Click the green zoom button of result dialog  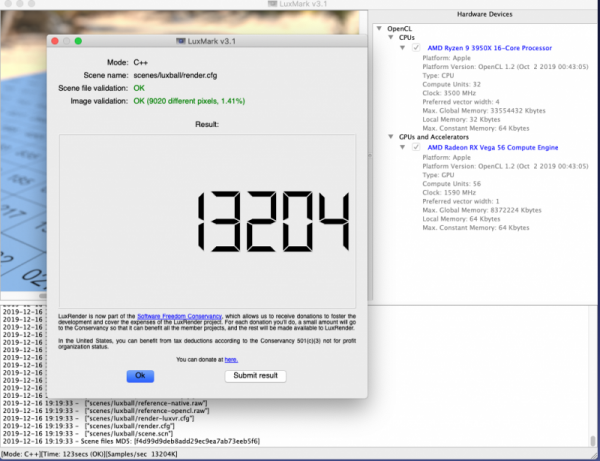pos(78,41)
